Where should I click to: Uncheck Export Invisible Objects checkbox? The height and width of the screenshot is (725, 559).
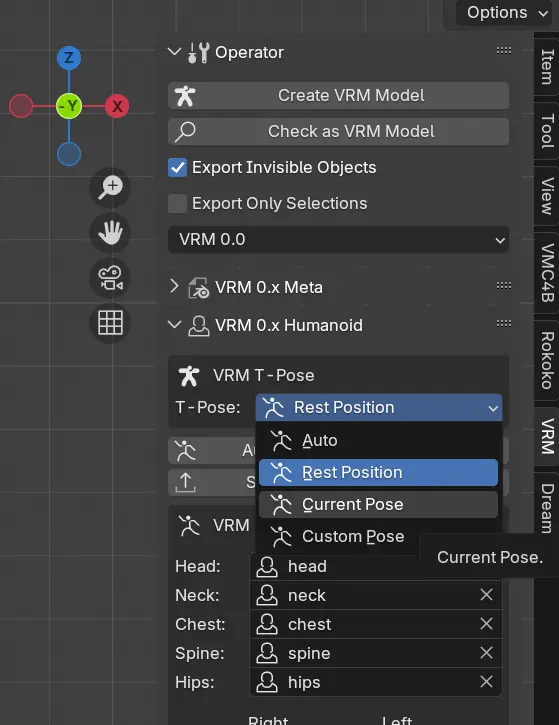tap(178, 167)
